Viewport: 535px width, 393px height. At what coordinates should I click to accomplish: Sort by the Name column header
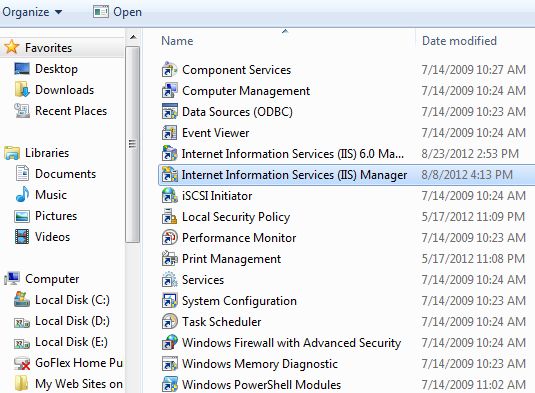177,41
